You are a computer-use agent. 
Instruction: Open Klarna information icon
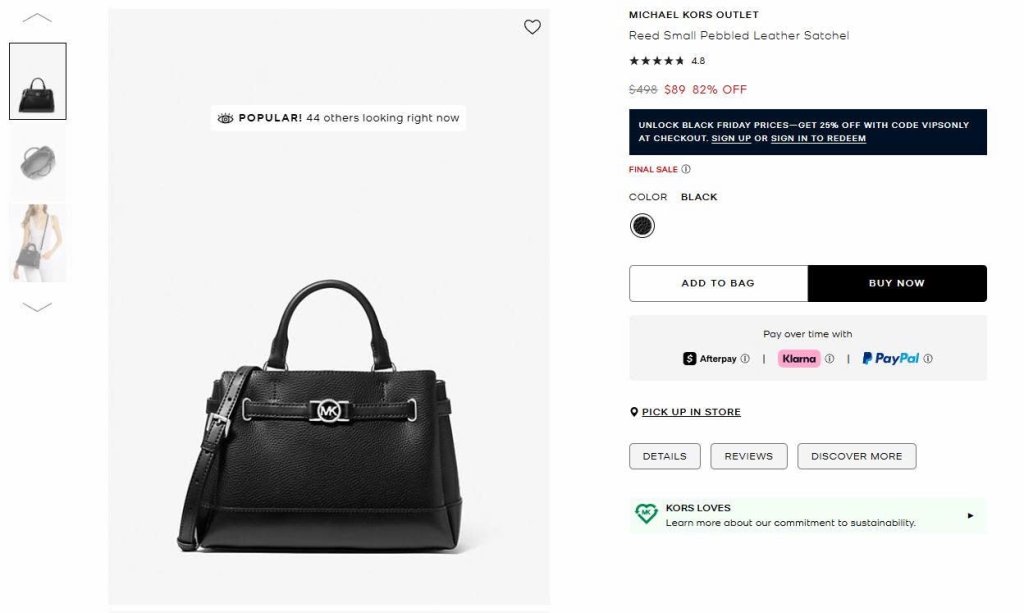829,359
